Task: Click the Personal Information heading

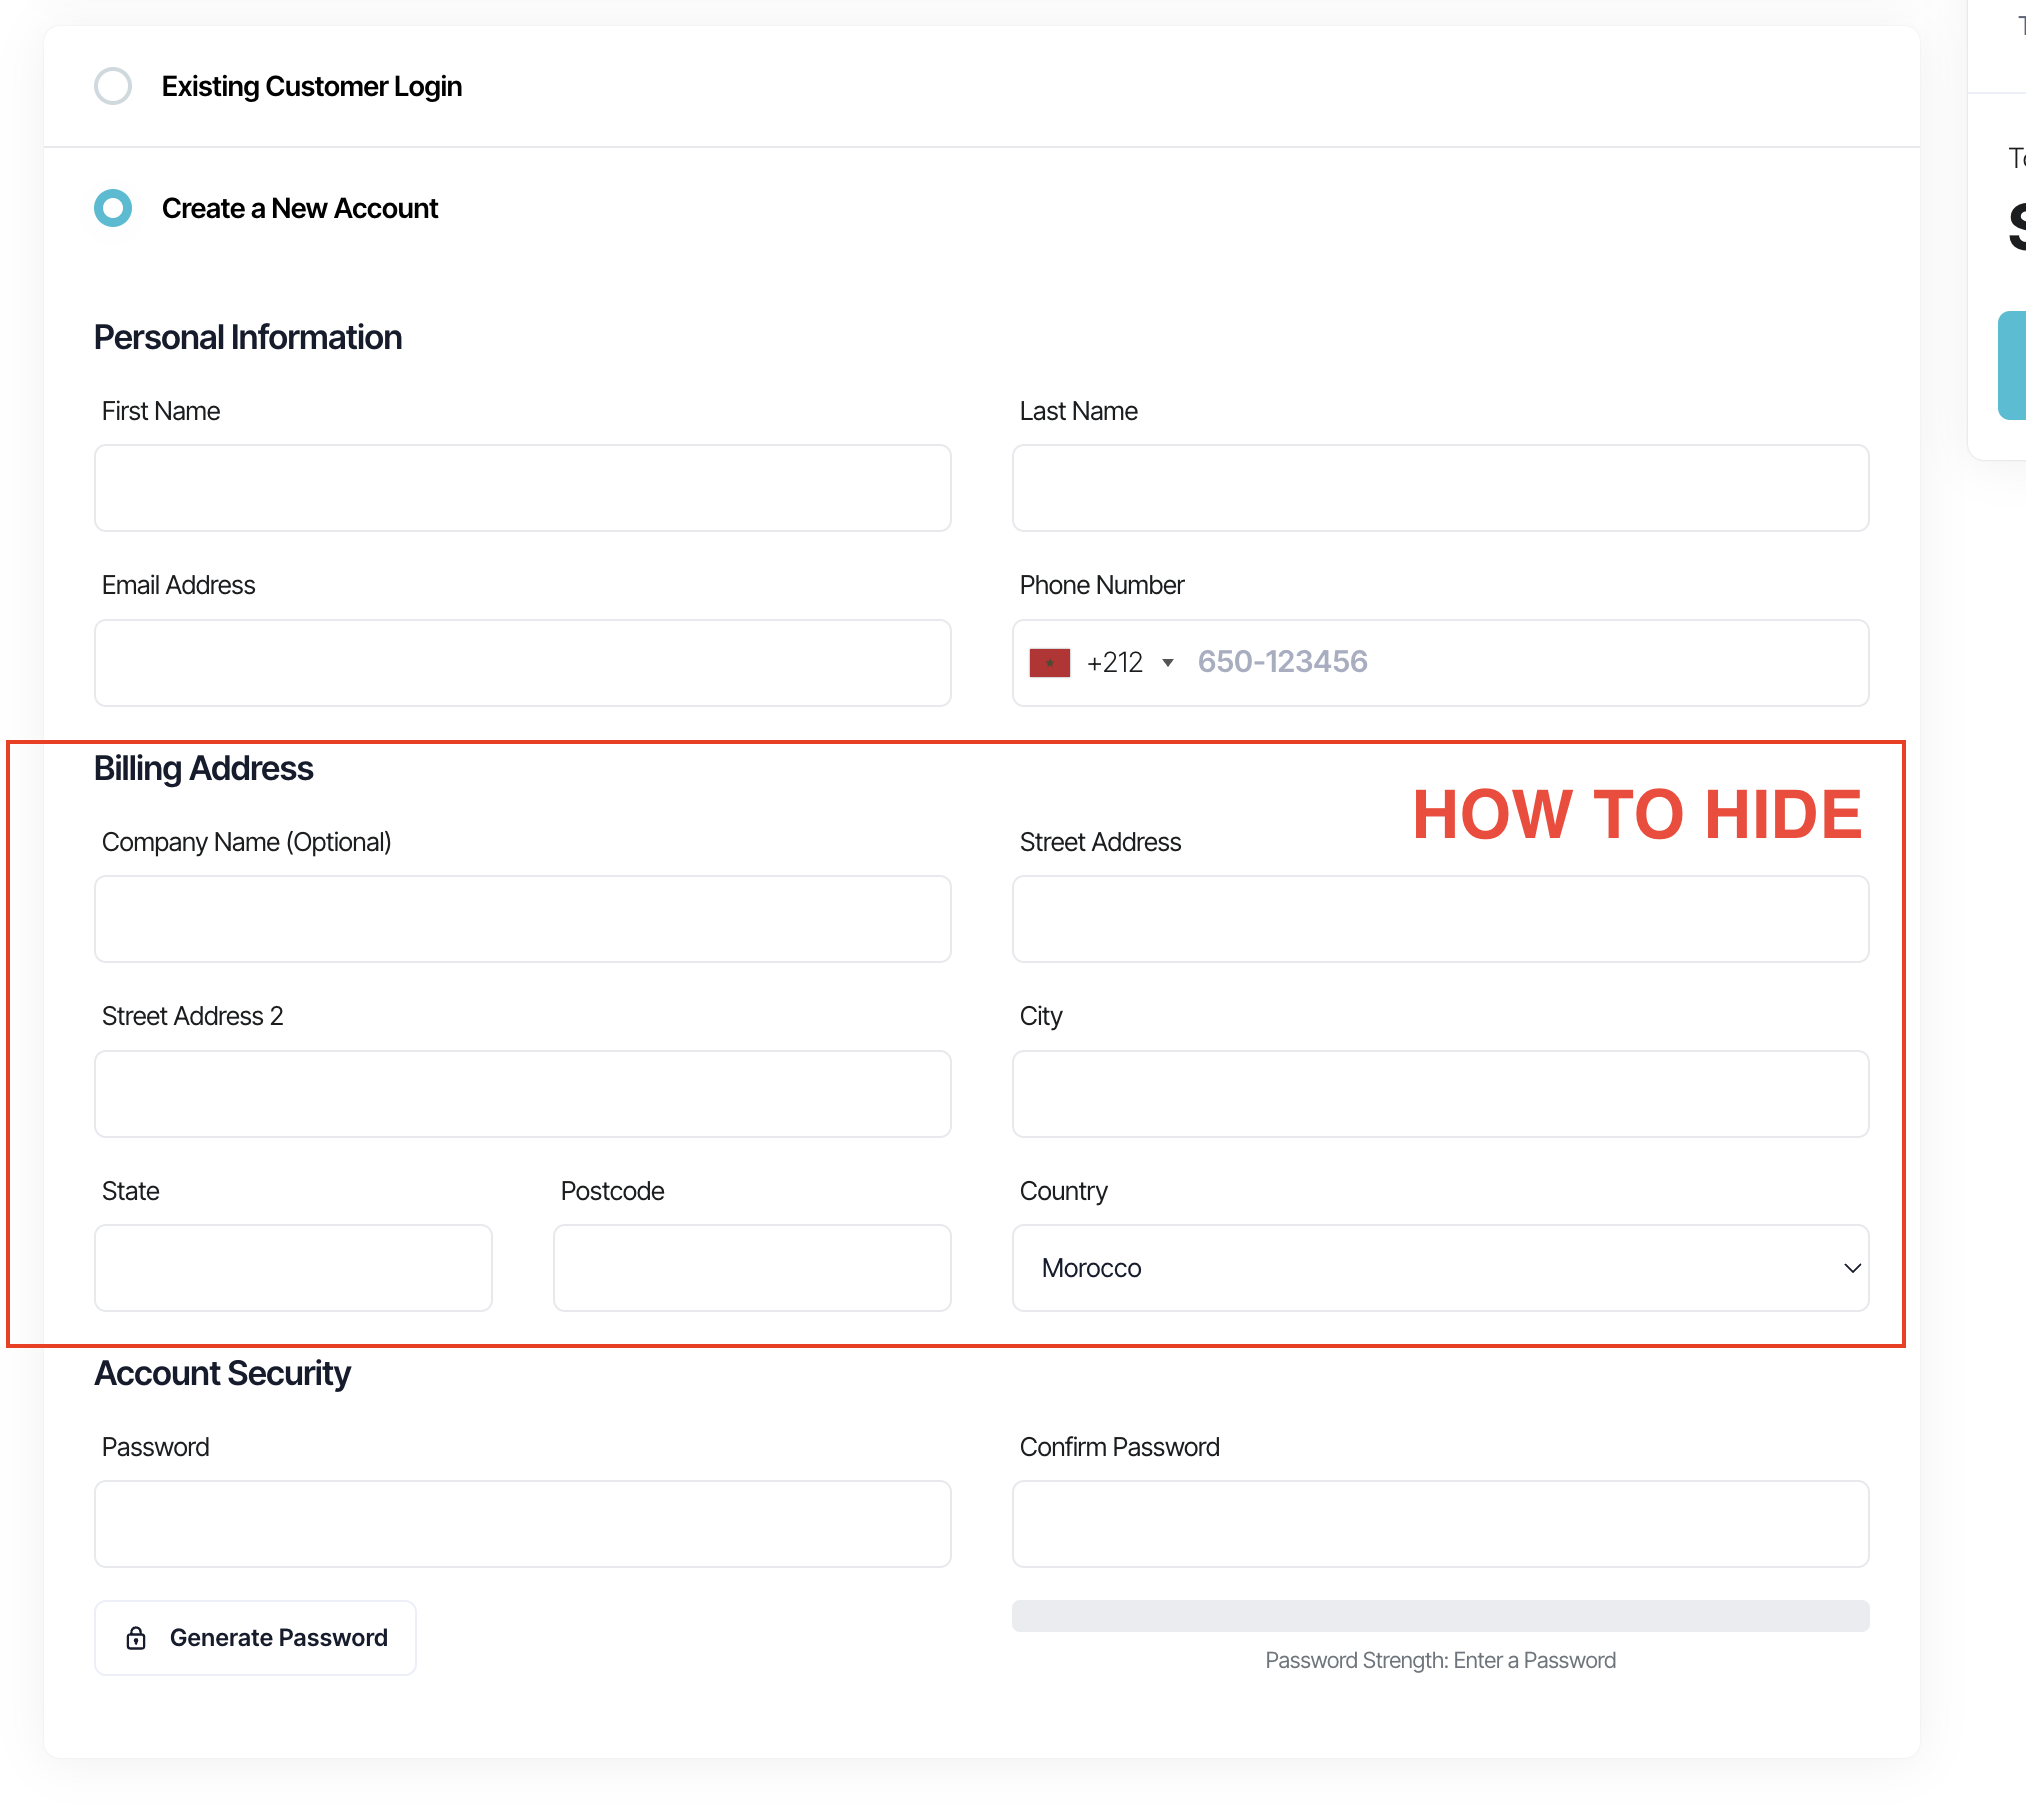Action: point(248,338)
